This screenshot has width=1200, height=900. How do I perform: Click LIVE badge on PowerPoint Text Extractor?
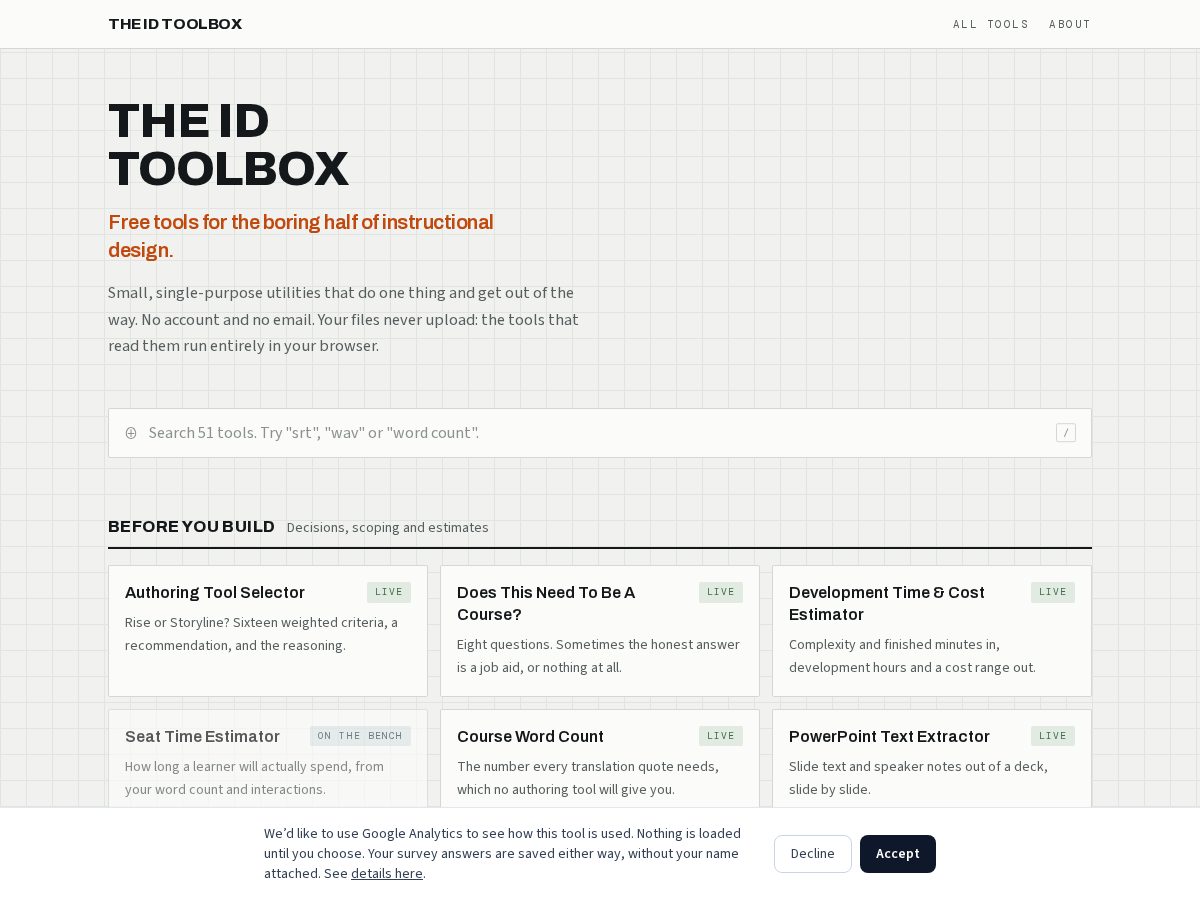tap(1053, 736)
